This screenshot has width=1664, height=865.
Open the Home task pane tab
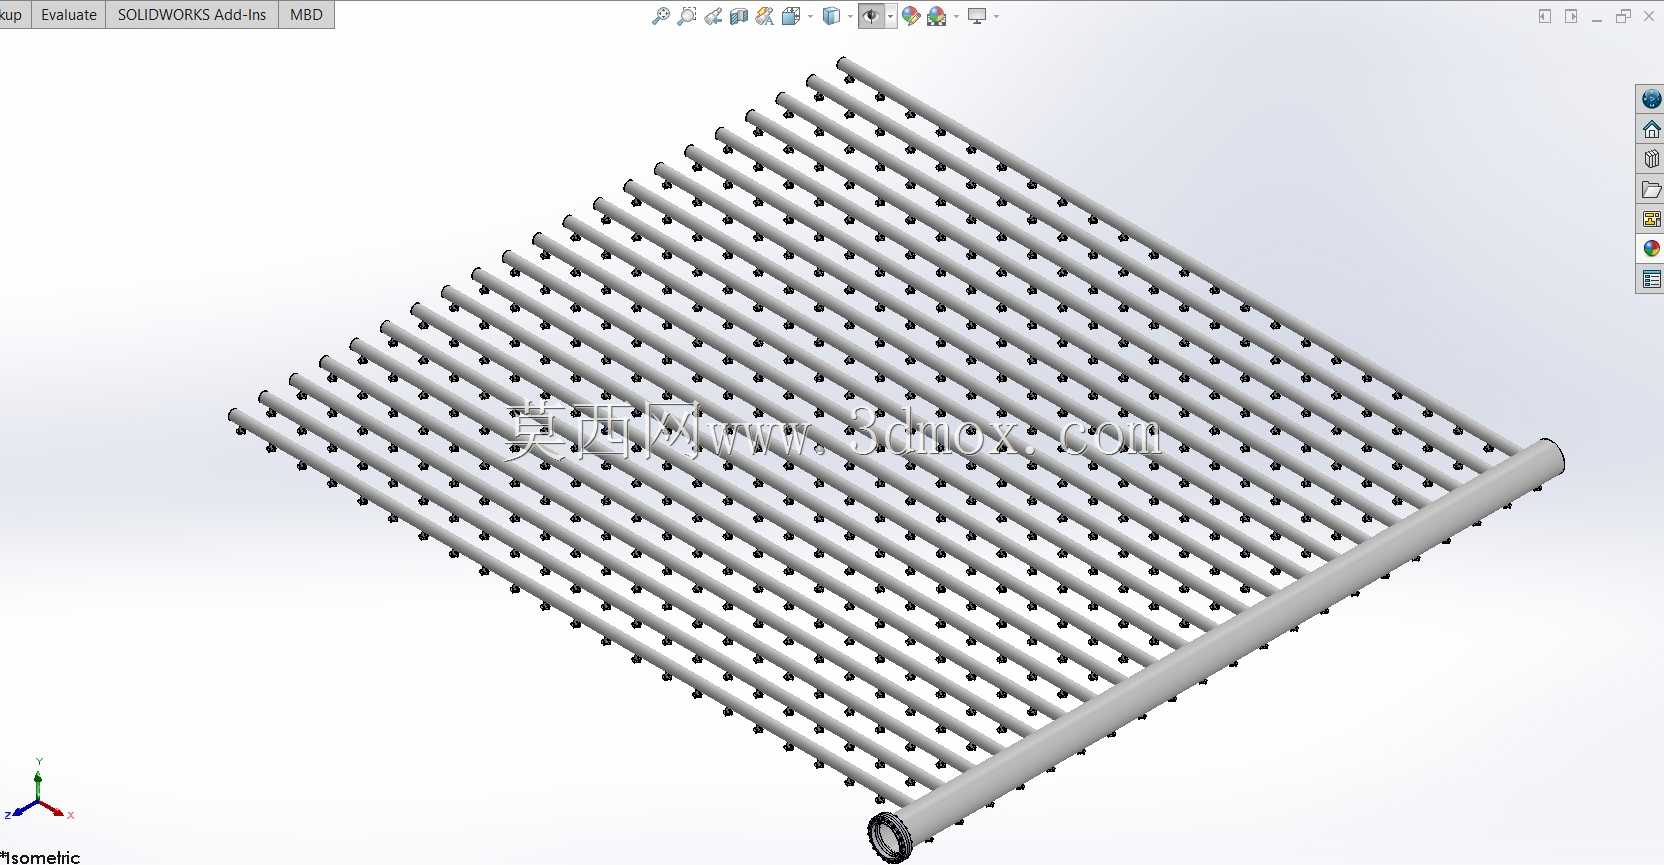click(1651, 129)
